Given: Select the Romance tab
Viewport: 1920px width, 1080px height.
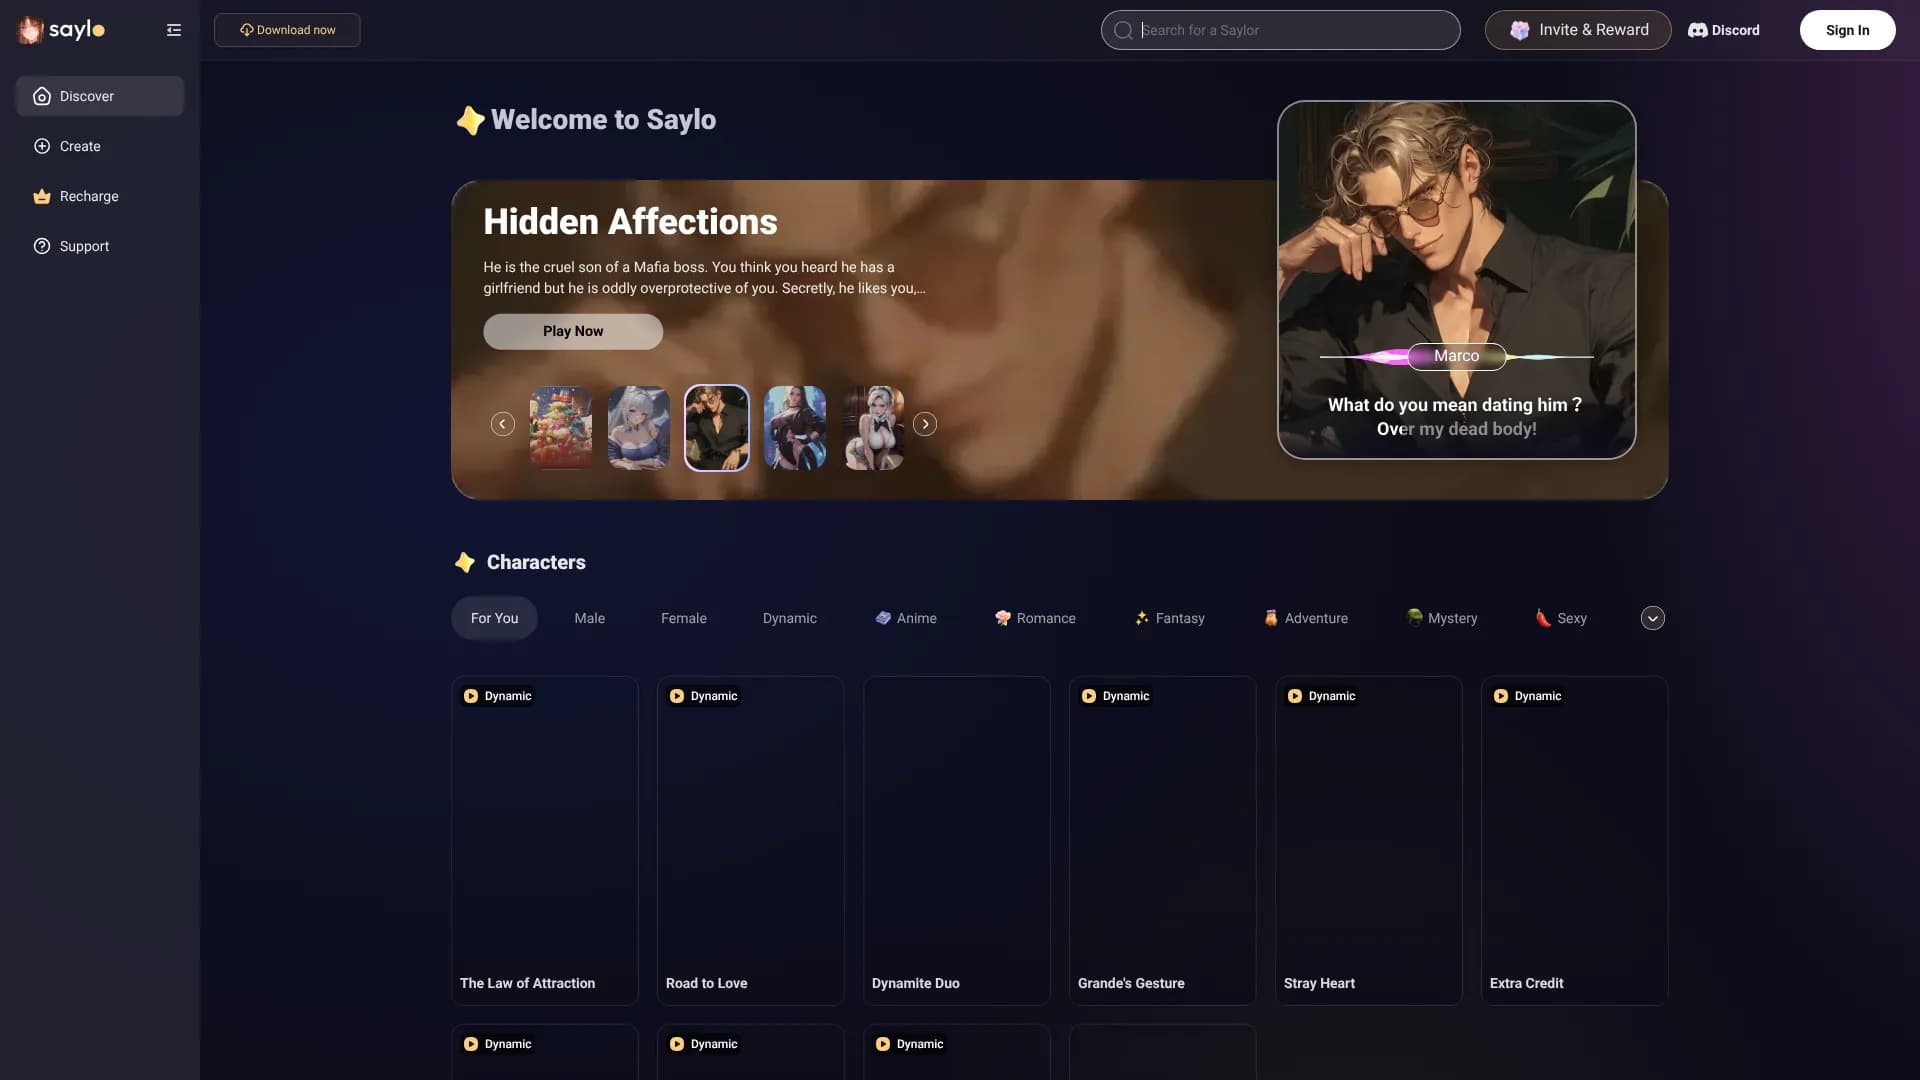Looking at the screenshot, I should pos(1036,618).
